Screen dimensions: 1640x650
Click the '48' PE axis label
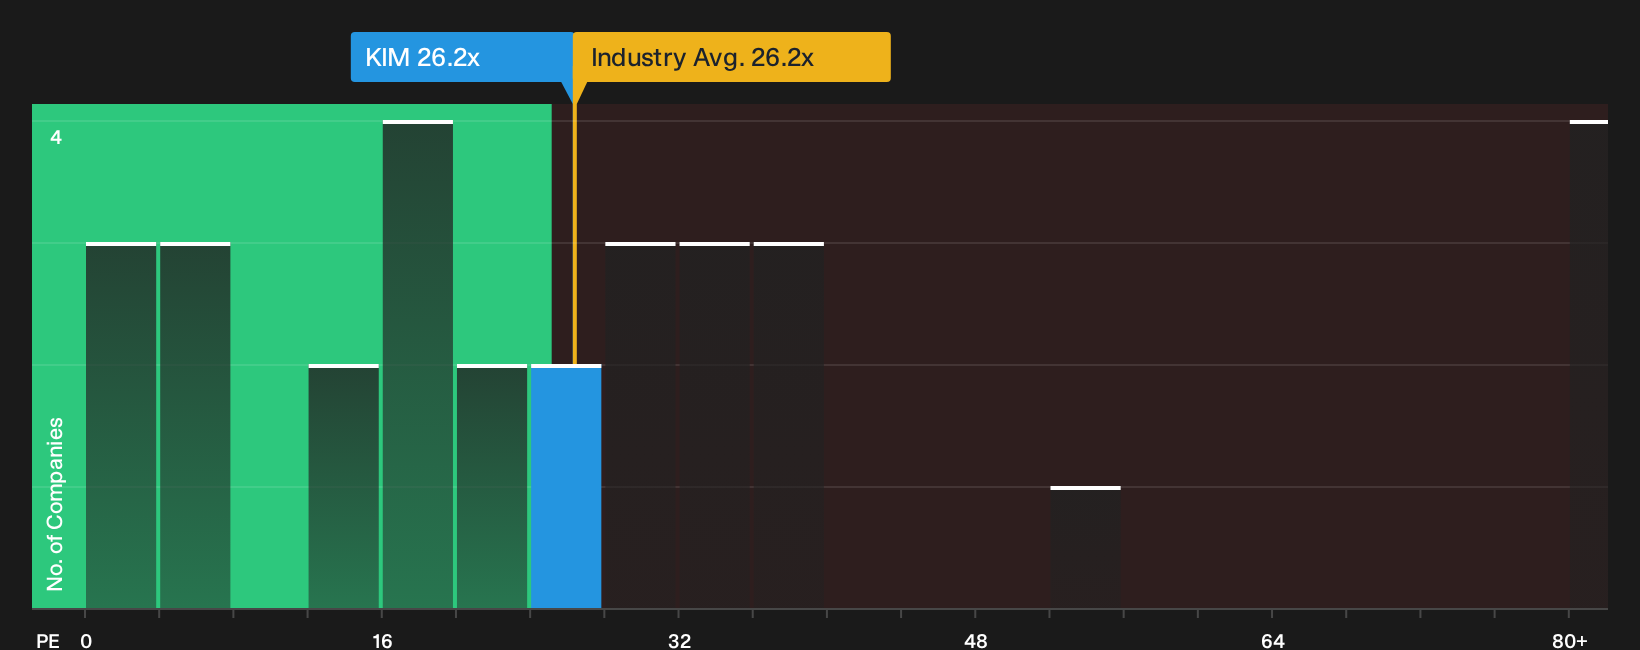pos(976,640)
